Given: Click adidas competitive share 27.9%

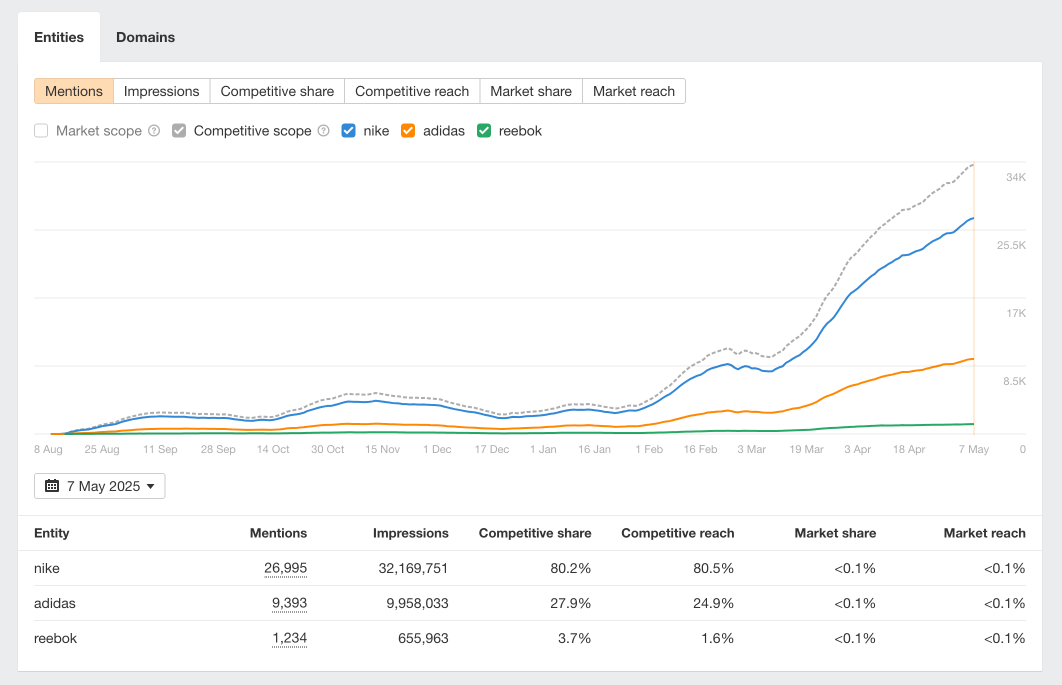Looking at the screenshot, I should click(x=570, y=604).
